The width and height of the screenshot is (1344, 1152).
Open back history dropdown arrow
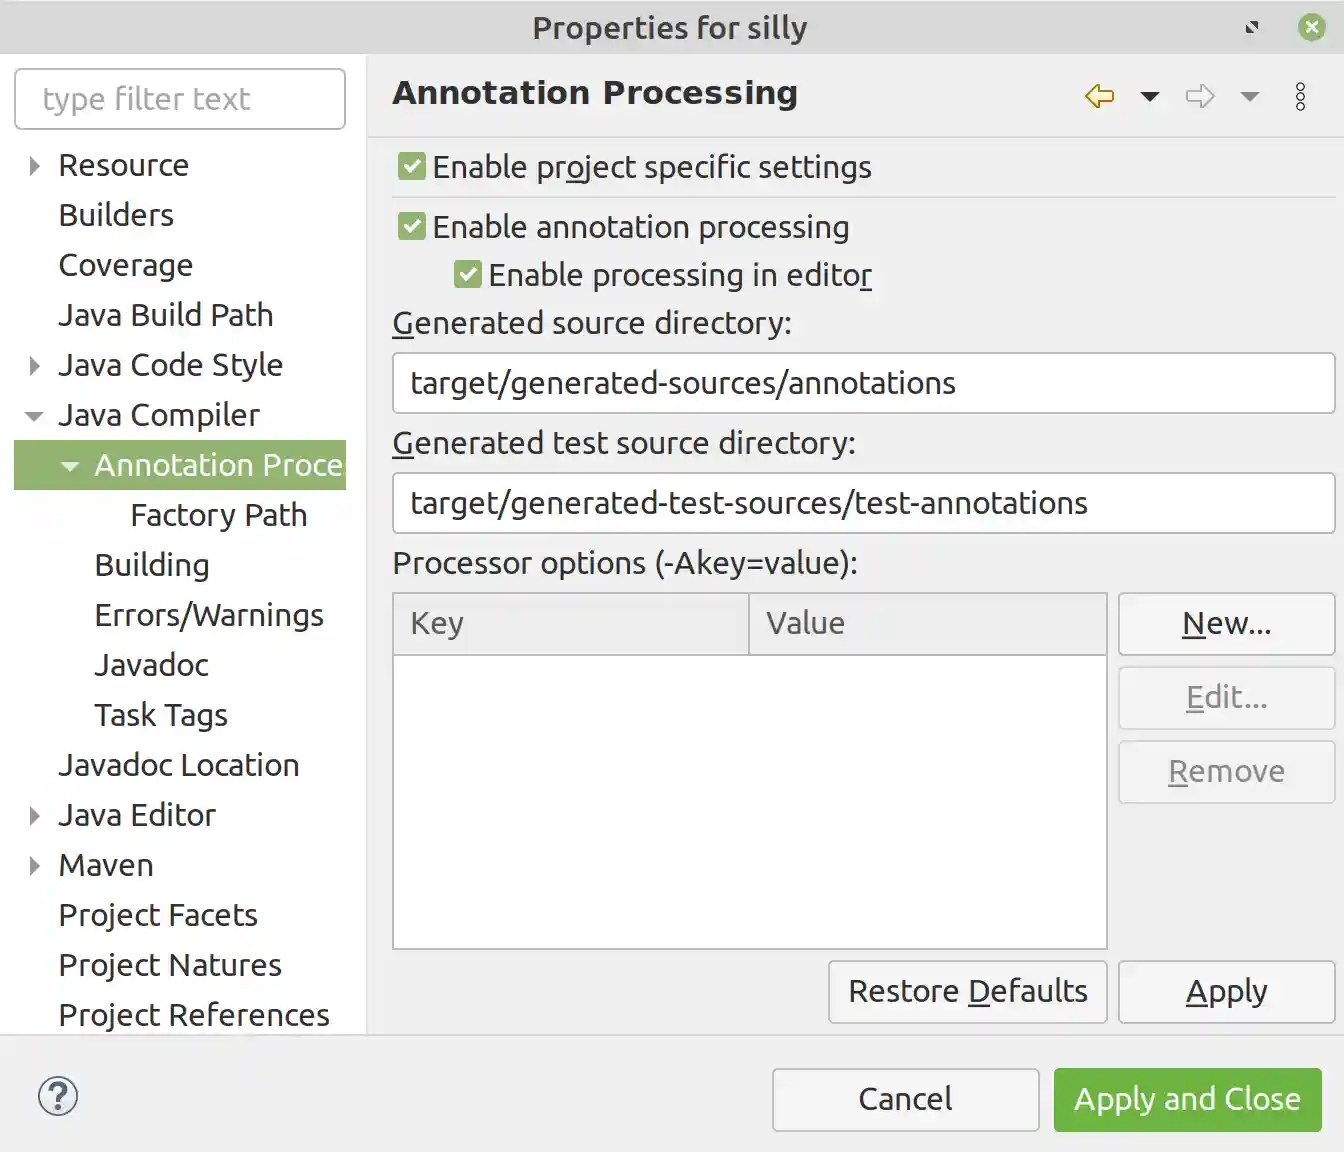tap(1150, 97)
